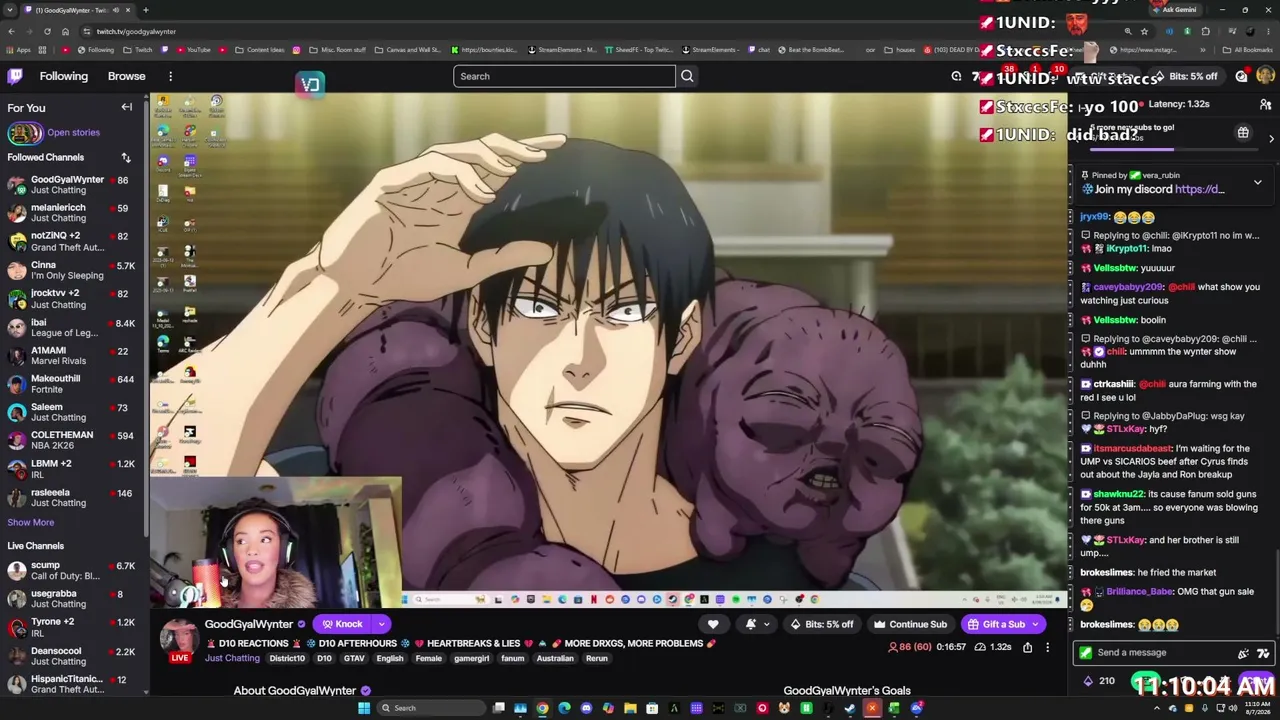The height and width of the screenshot is (720, 1280).
Task: Click the channel points balance 210
Action: tap(1099, 682)
